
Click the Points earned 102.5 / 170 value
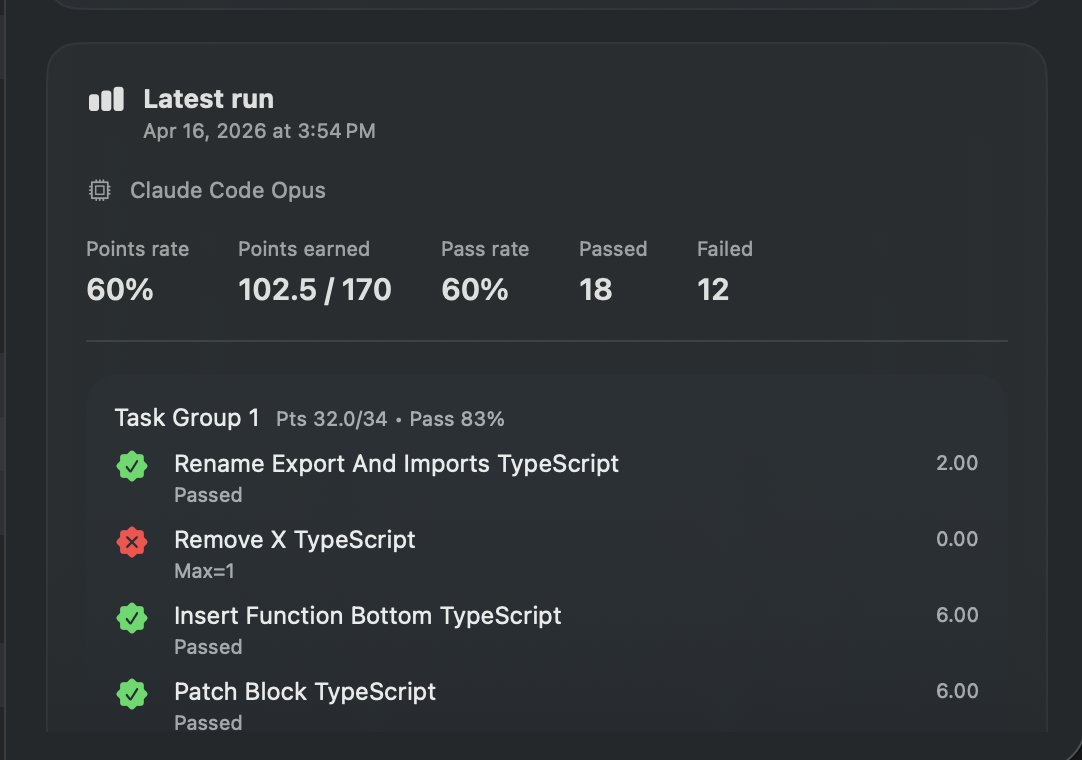[x=315, y=289]
